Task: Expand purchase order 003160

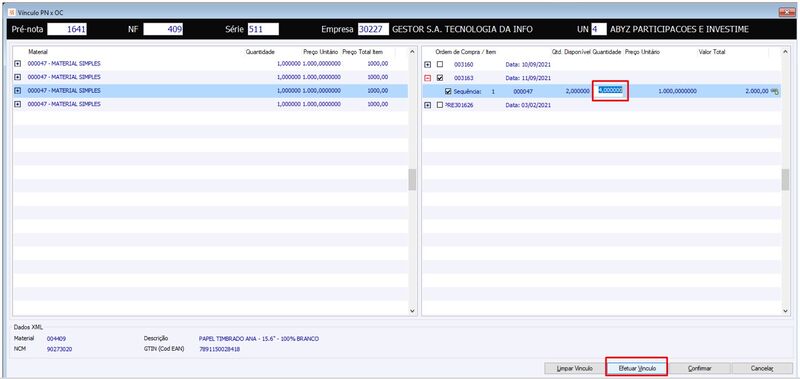Action: tap(428, 64)
